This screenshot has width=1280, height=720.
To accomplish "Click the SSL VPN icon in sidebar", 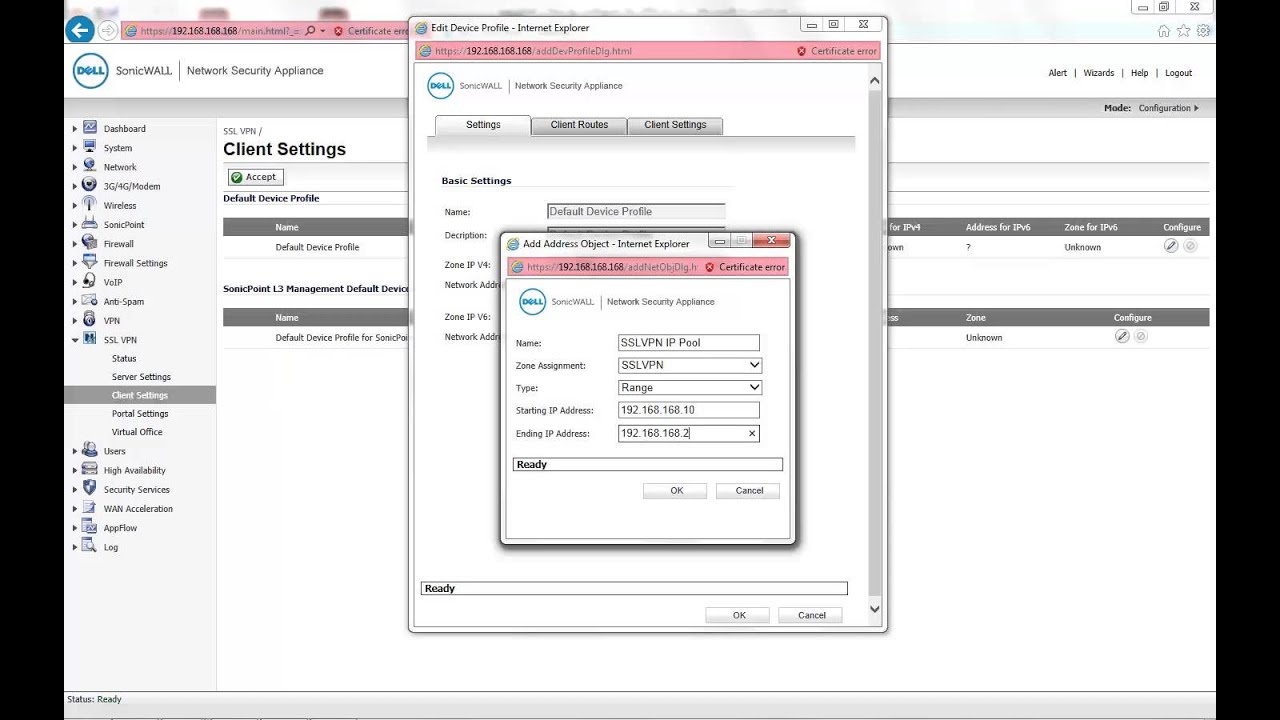I will pos(90,339).
